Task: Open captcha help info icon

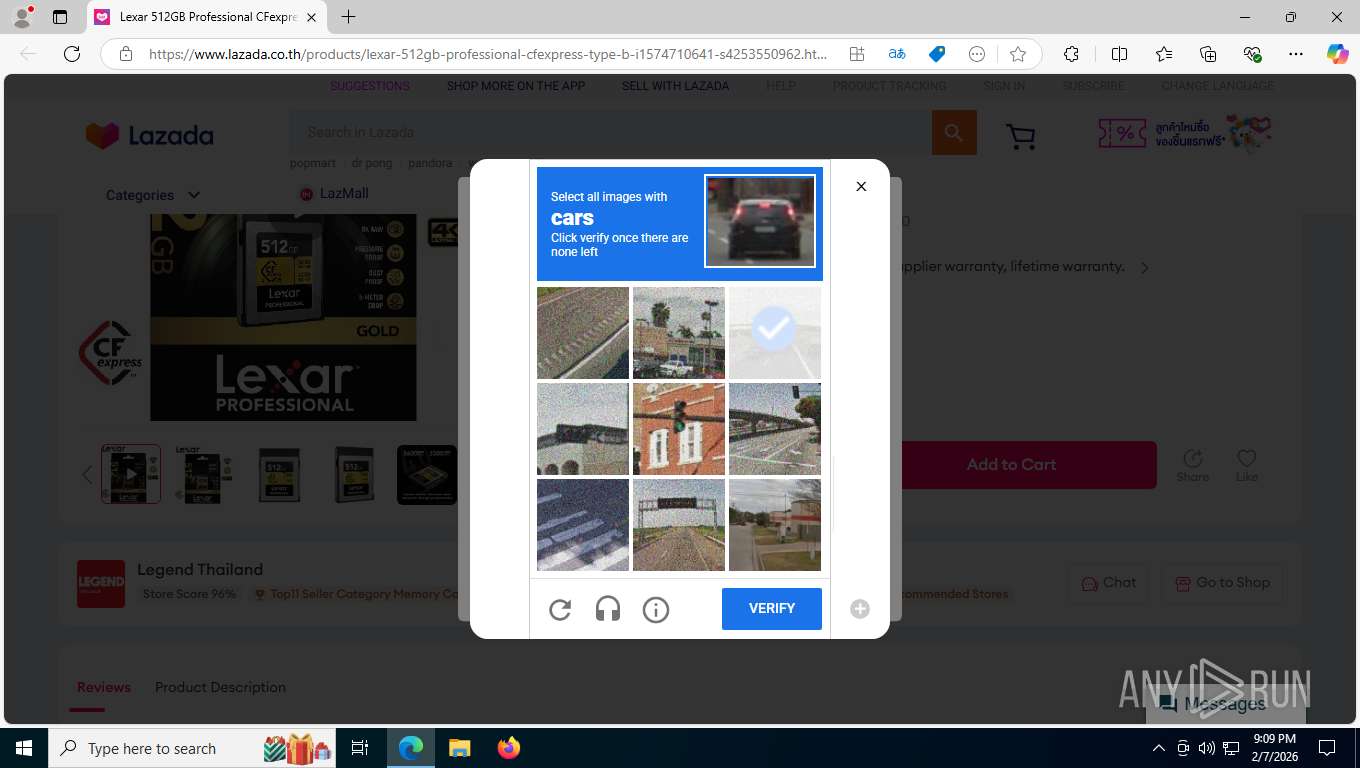Action: [656, 609]
